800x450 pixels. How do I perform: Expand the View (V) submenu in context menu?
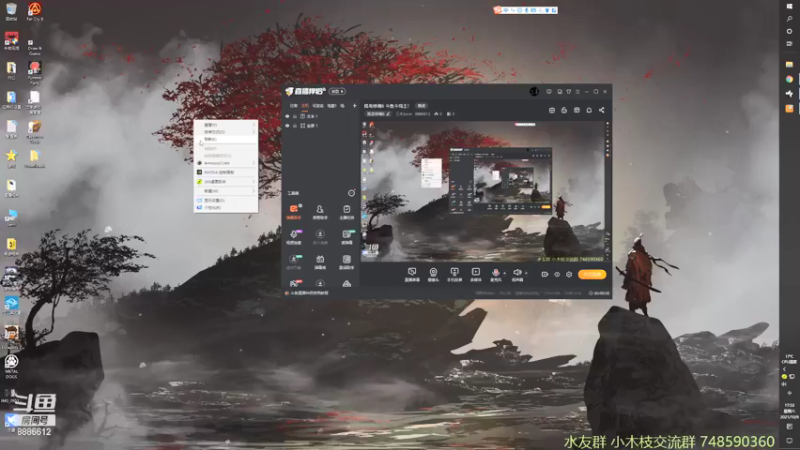(226, 124)
